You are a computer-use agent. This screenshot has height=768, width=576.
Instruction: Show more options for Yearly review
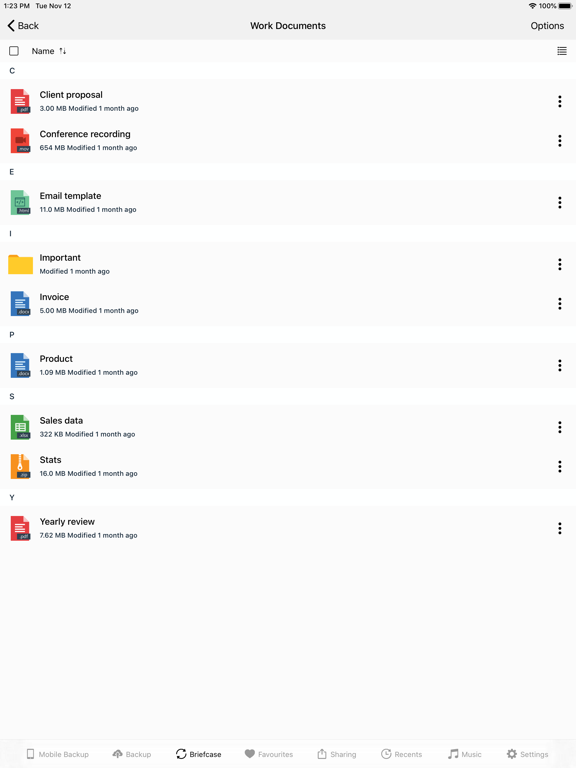coord(559,528)
